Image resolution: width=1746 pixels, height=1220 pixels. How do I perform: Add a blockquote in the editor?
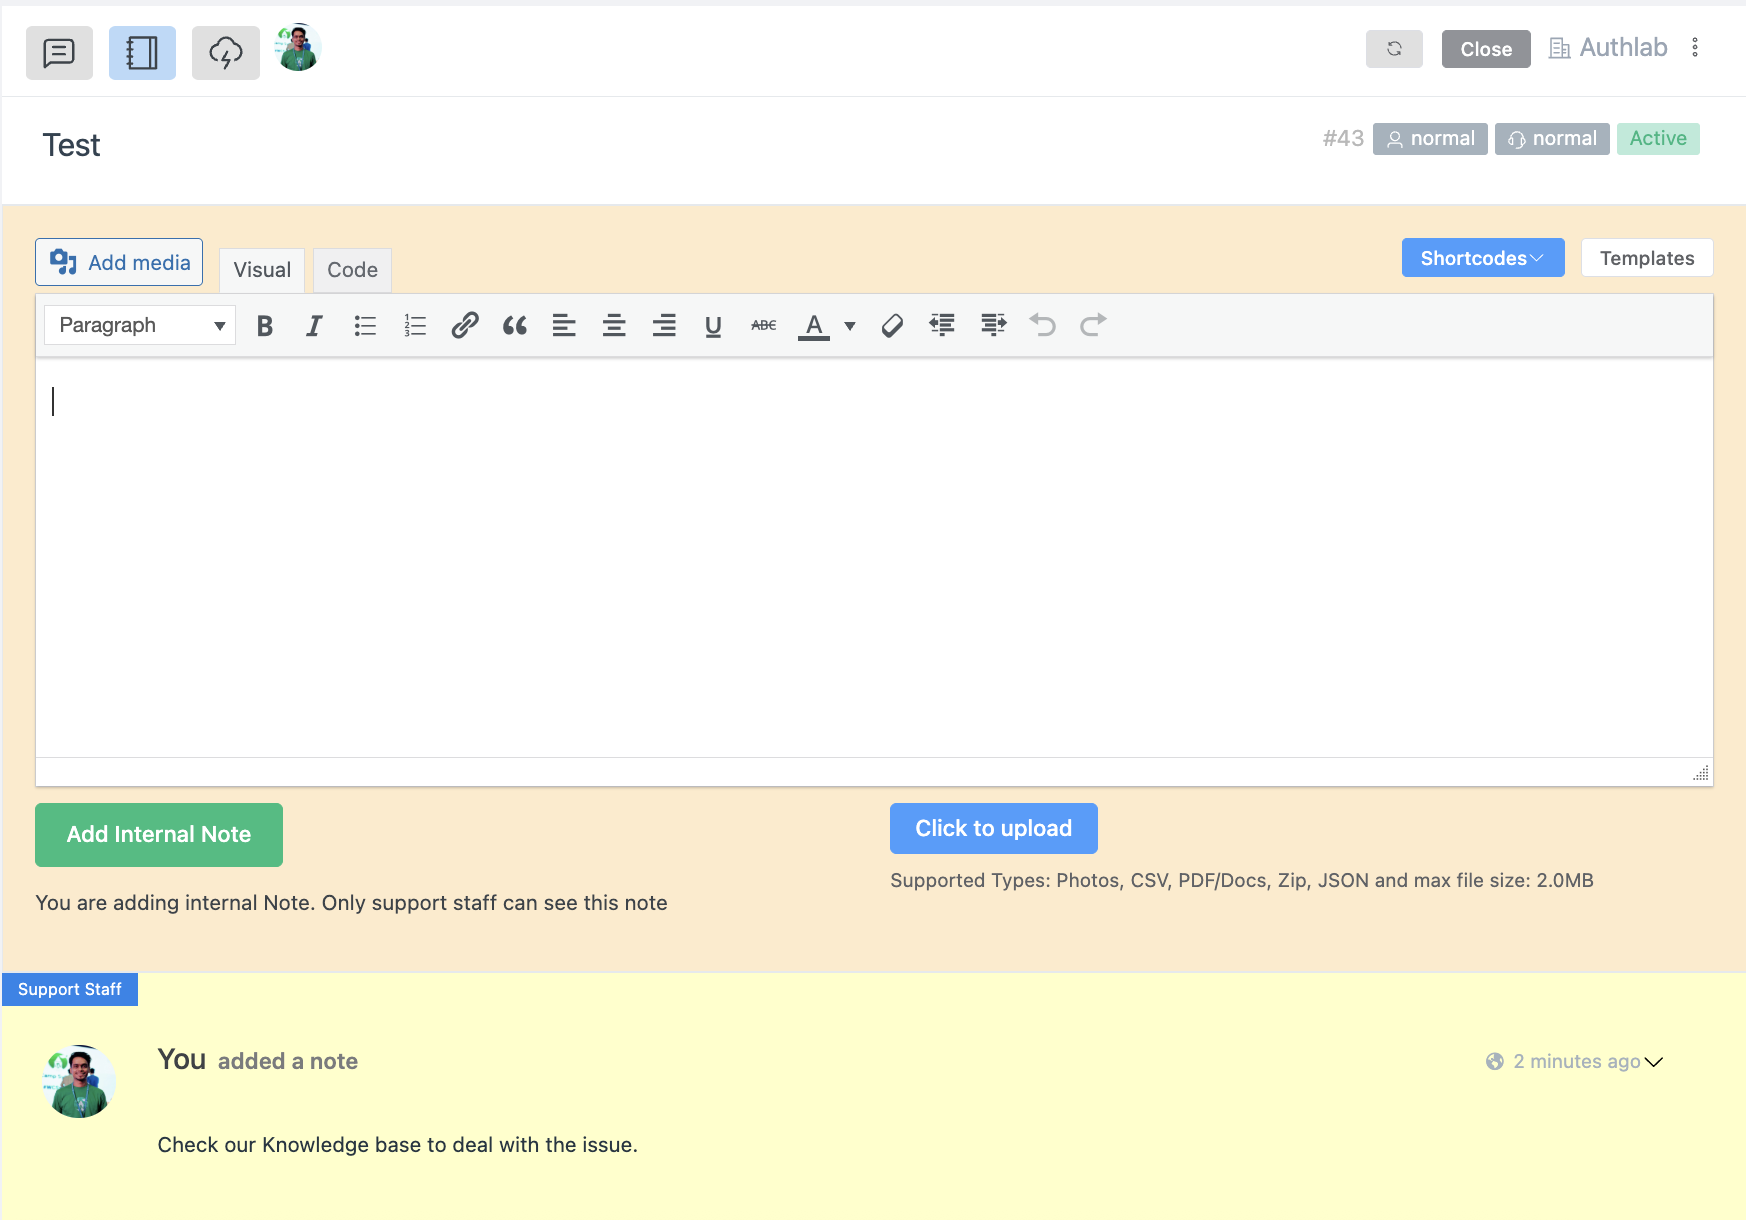pyautogui.click(x=514, y=325)
